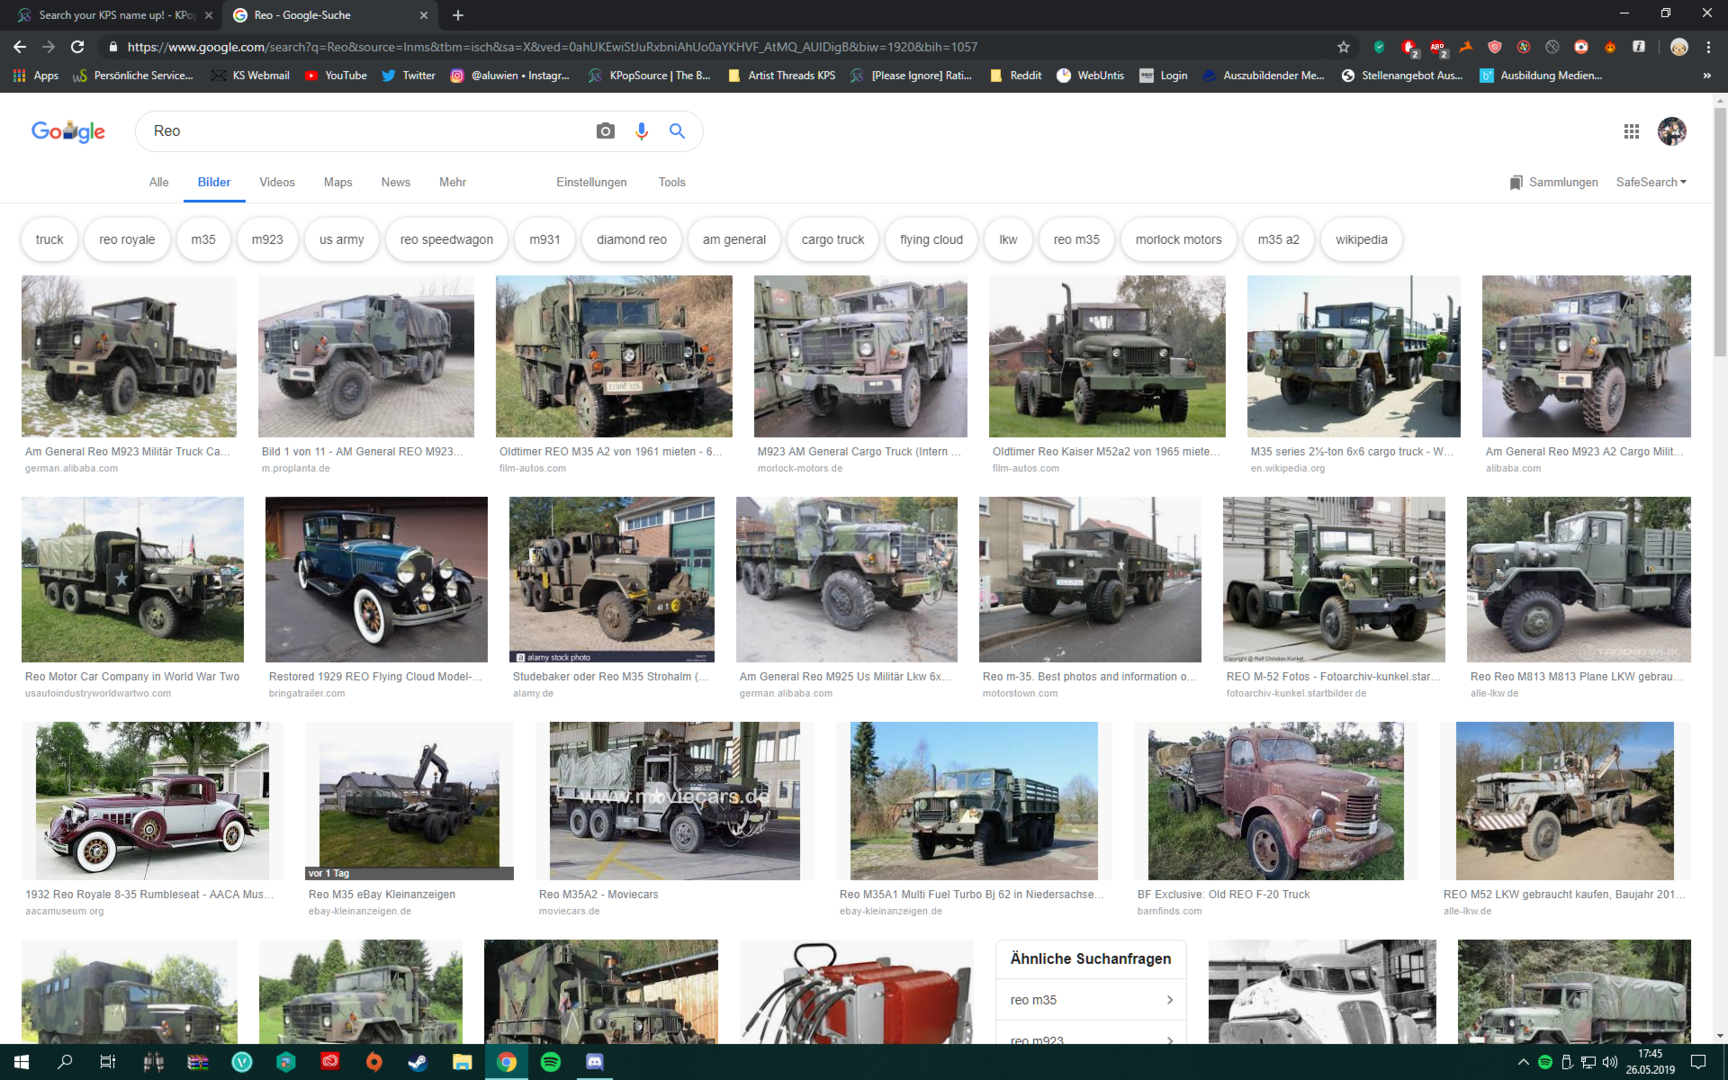The image size is (1728, 1080).
Task: Open Discord from the taskbar
Action: (594, 1062)
